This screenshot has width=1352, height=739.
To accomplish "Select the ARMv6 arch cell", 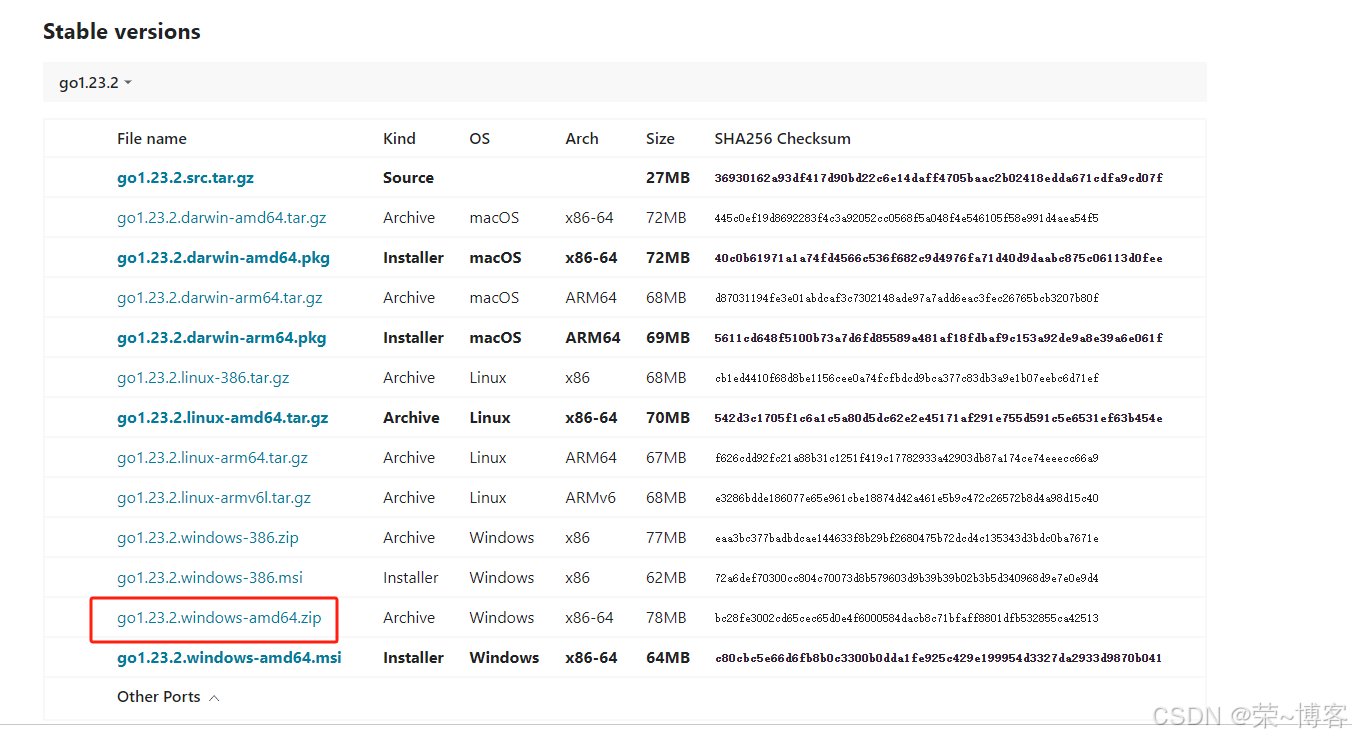I will coord(591,498).
